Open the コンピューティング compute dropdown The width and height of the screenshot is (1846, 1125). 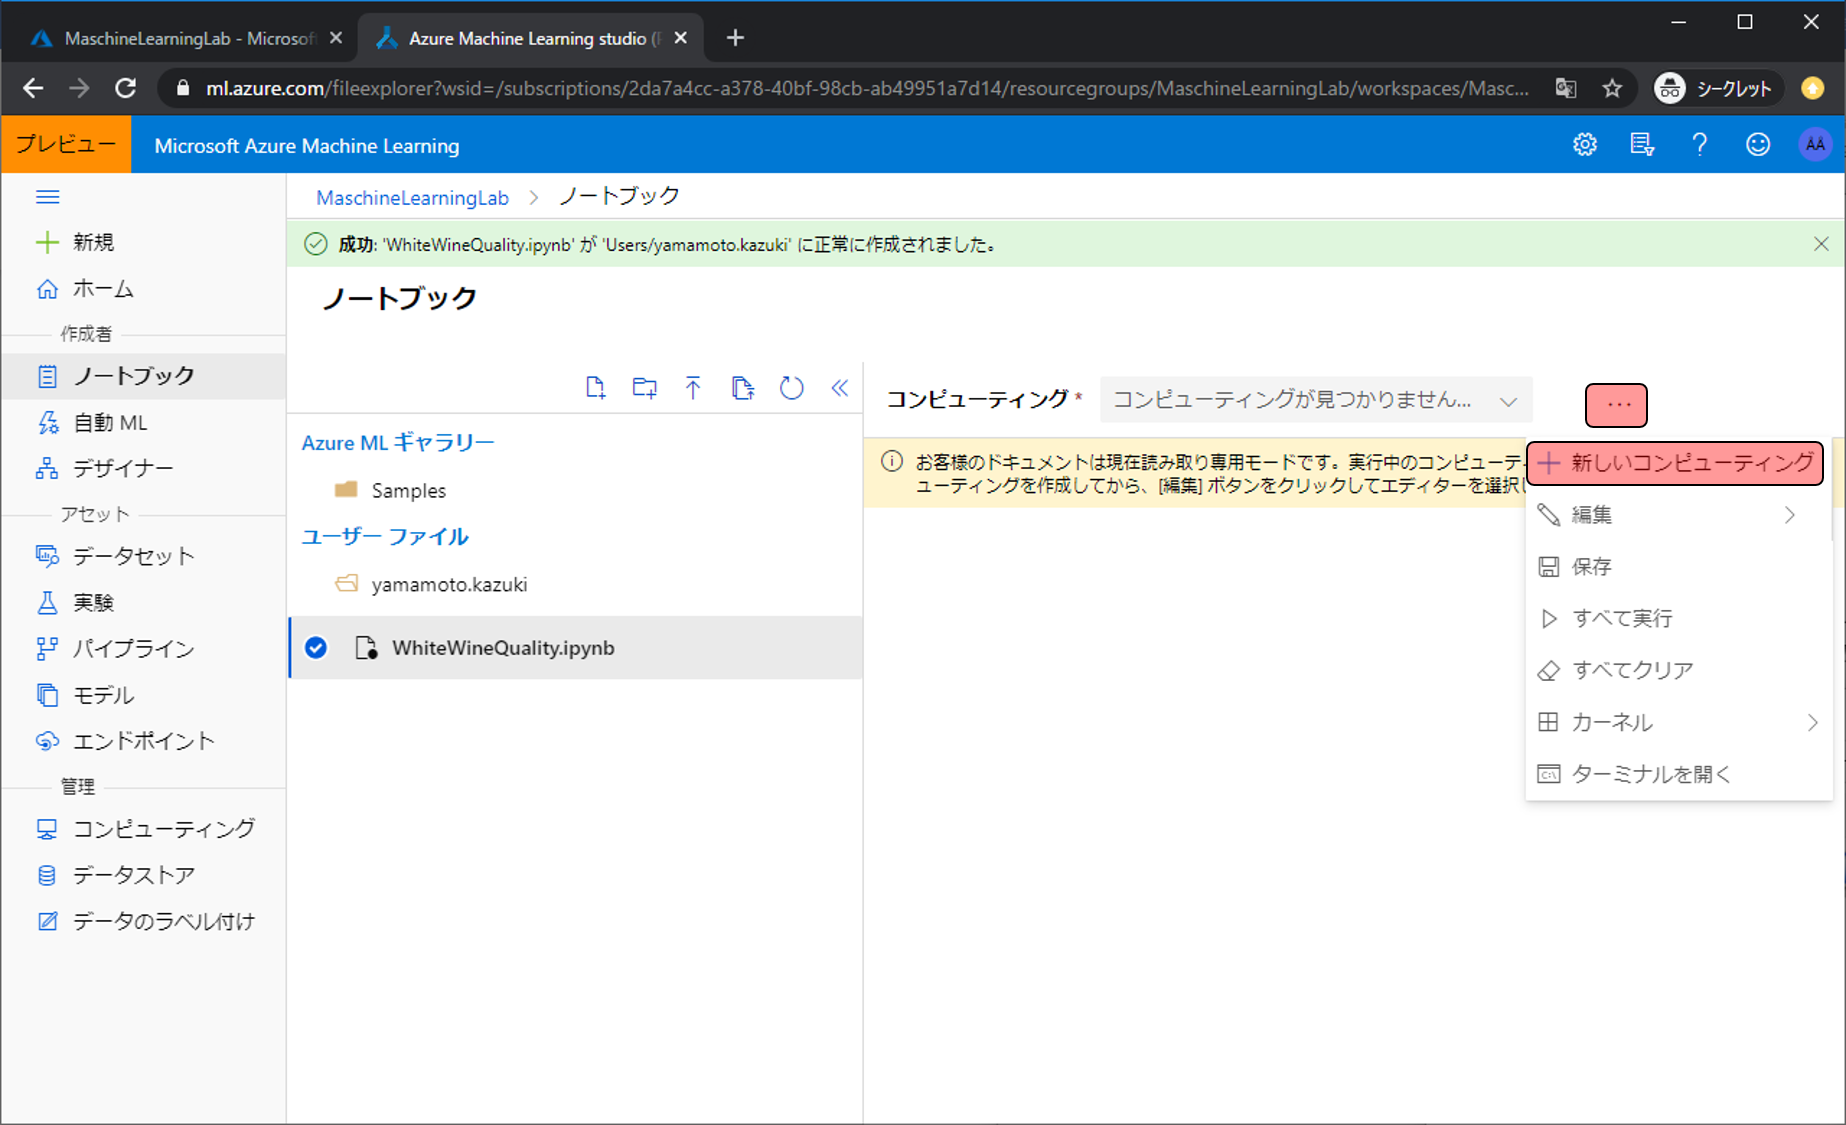point(1314,401)
